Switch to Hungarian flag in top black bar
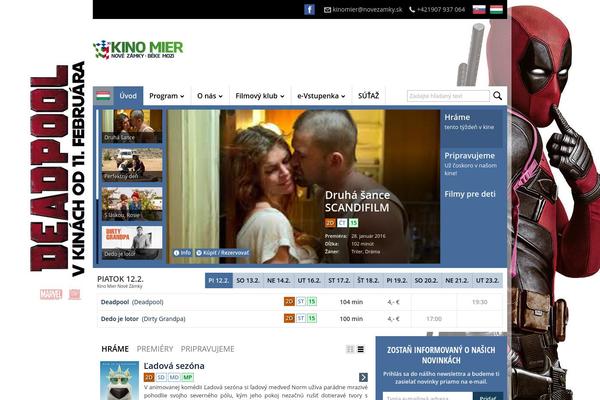The image size is (600, 400). tap(496, 10)
